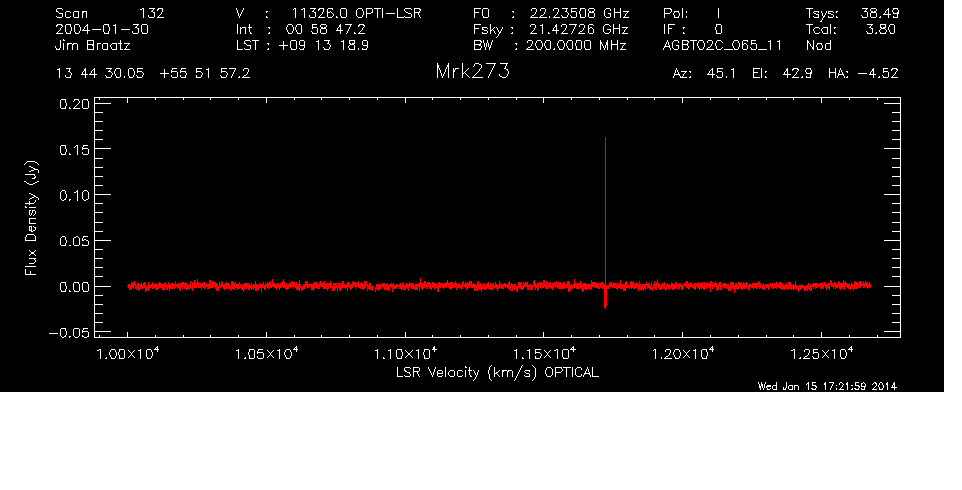
Task: Select x-axis tick label 1.20×10⁴
Action: tap(682, 354)
